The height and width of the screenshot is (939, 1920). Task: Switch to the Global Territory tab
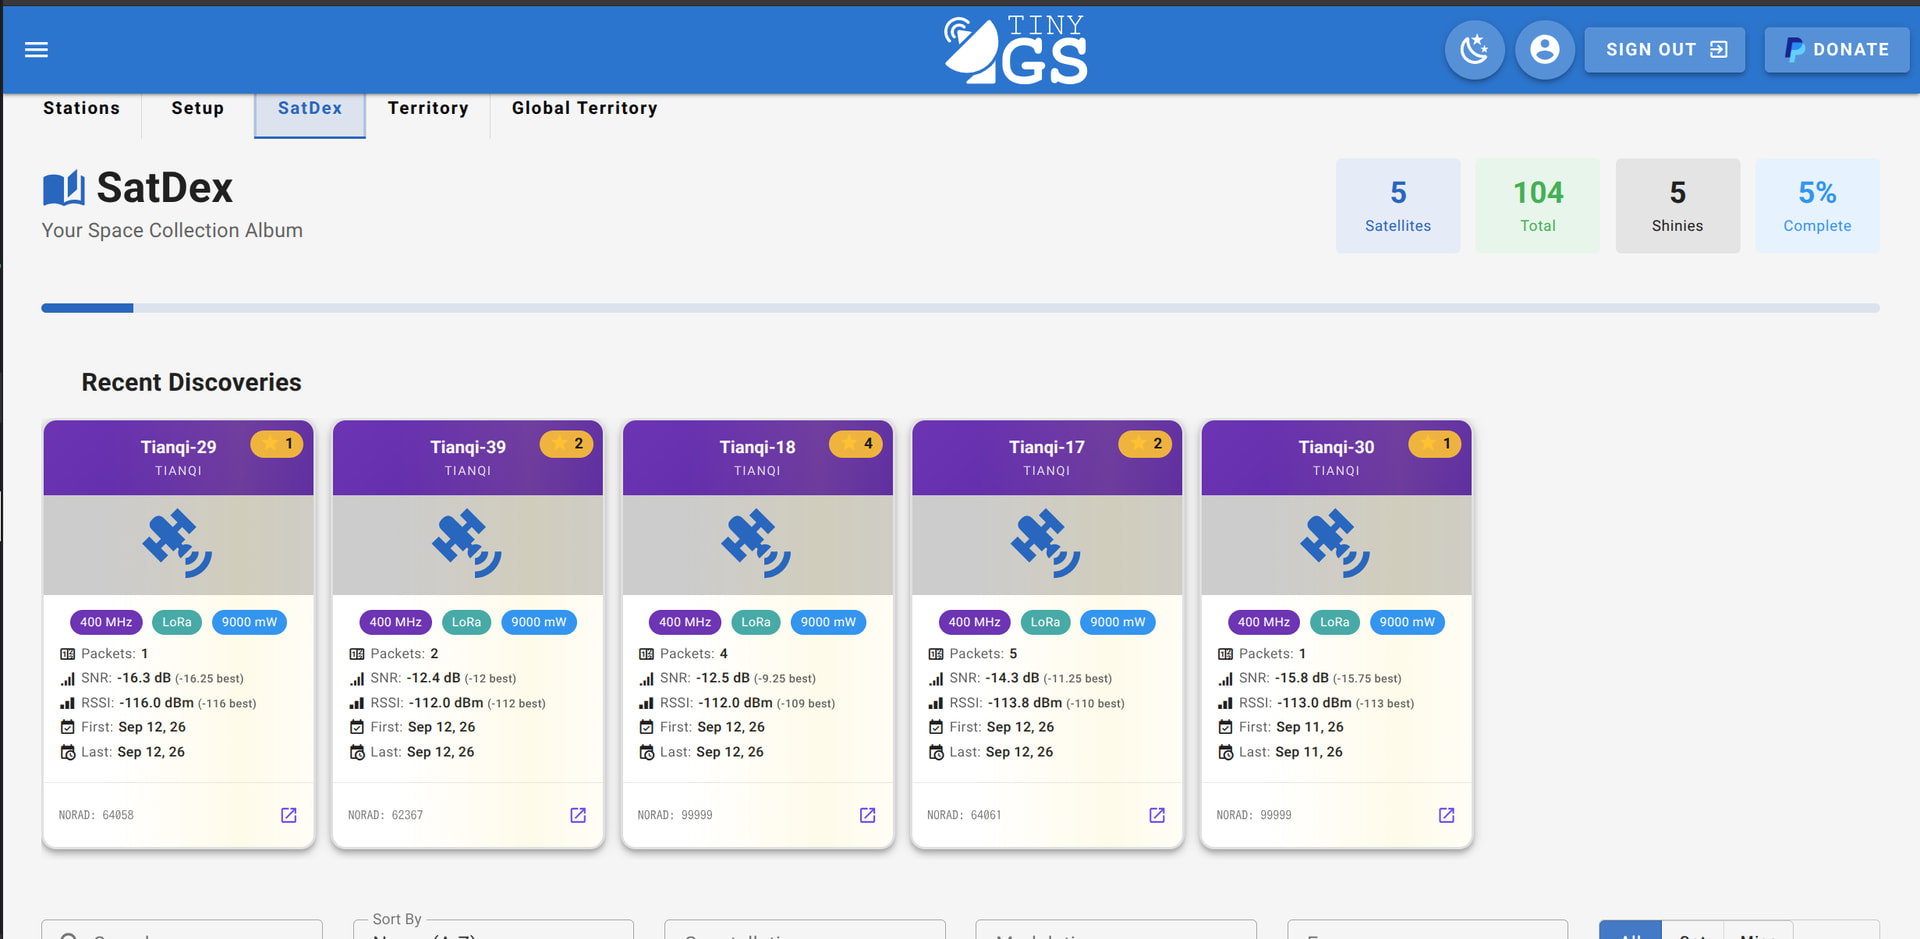[x=584, y=108]
